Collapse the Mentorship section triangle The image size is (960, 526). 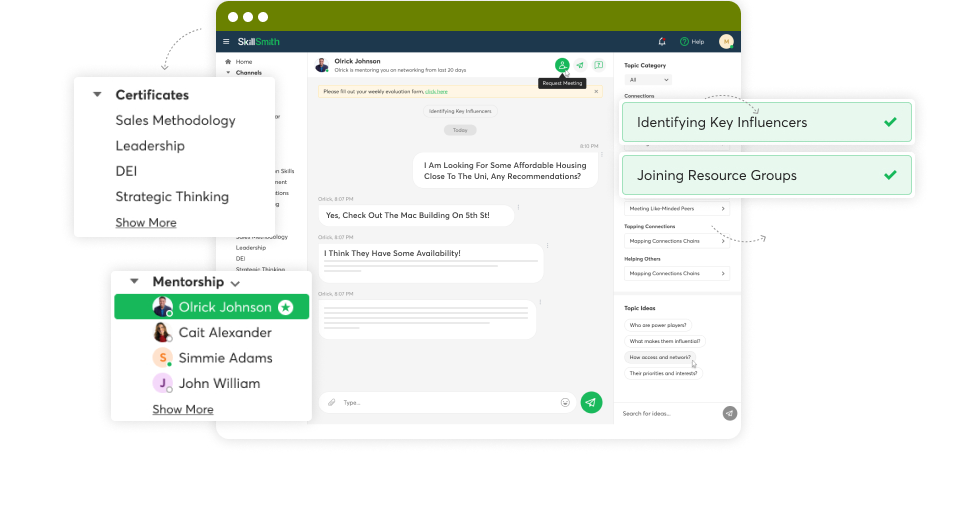pos(134,282)
